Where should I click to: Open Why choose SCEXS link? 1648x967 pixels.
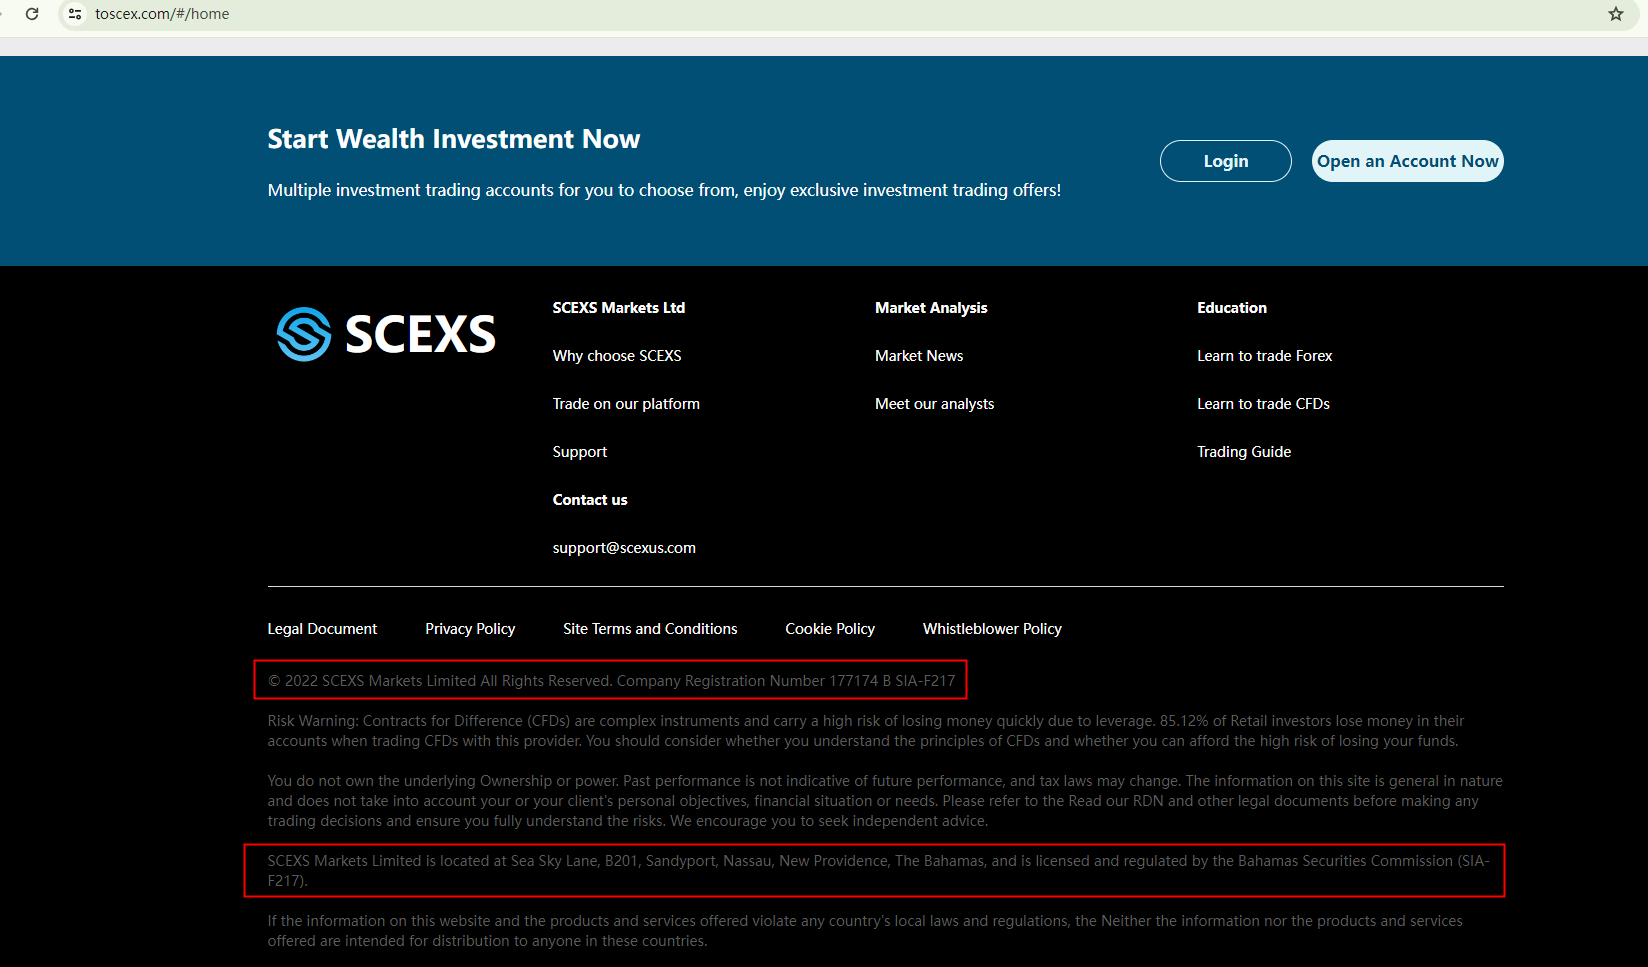coord(617,356)
